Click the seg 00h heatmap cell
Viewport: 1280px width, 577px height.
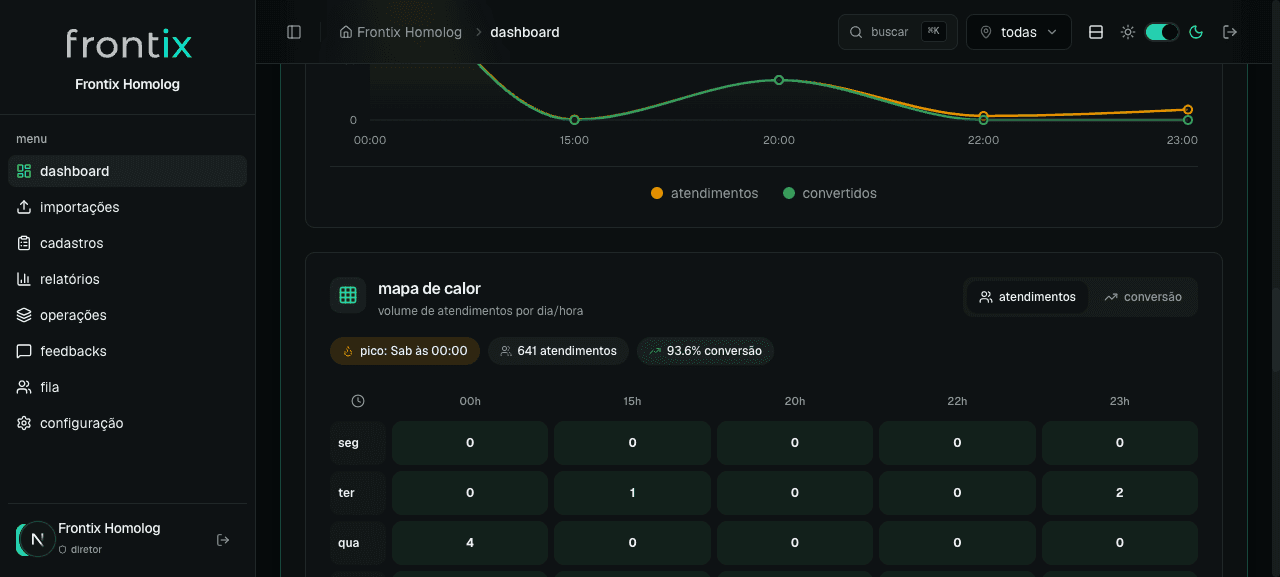coord(470,443)
